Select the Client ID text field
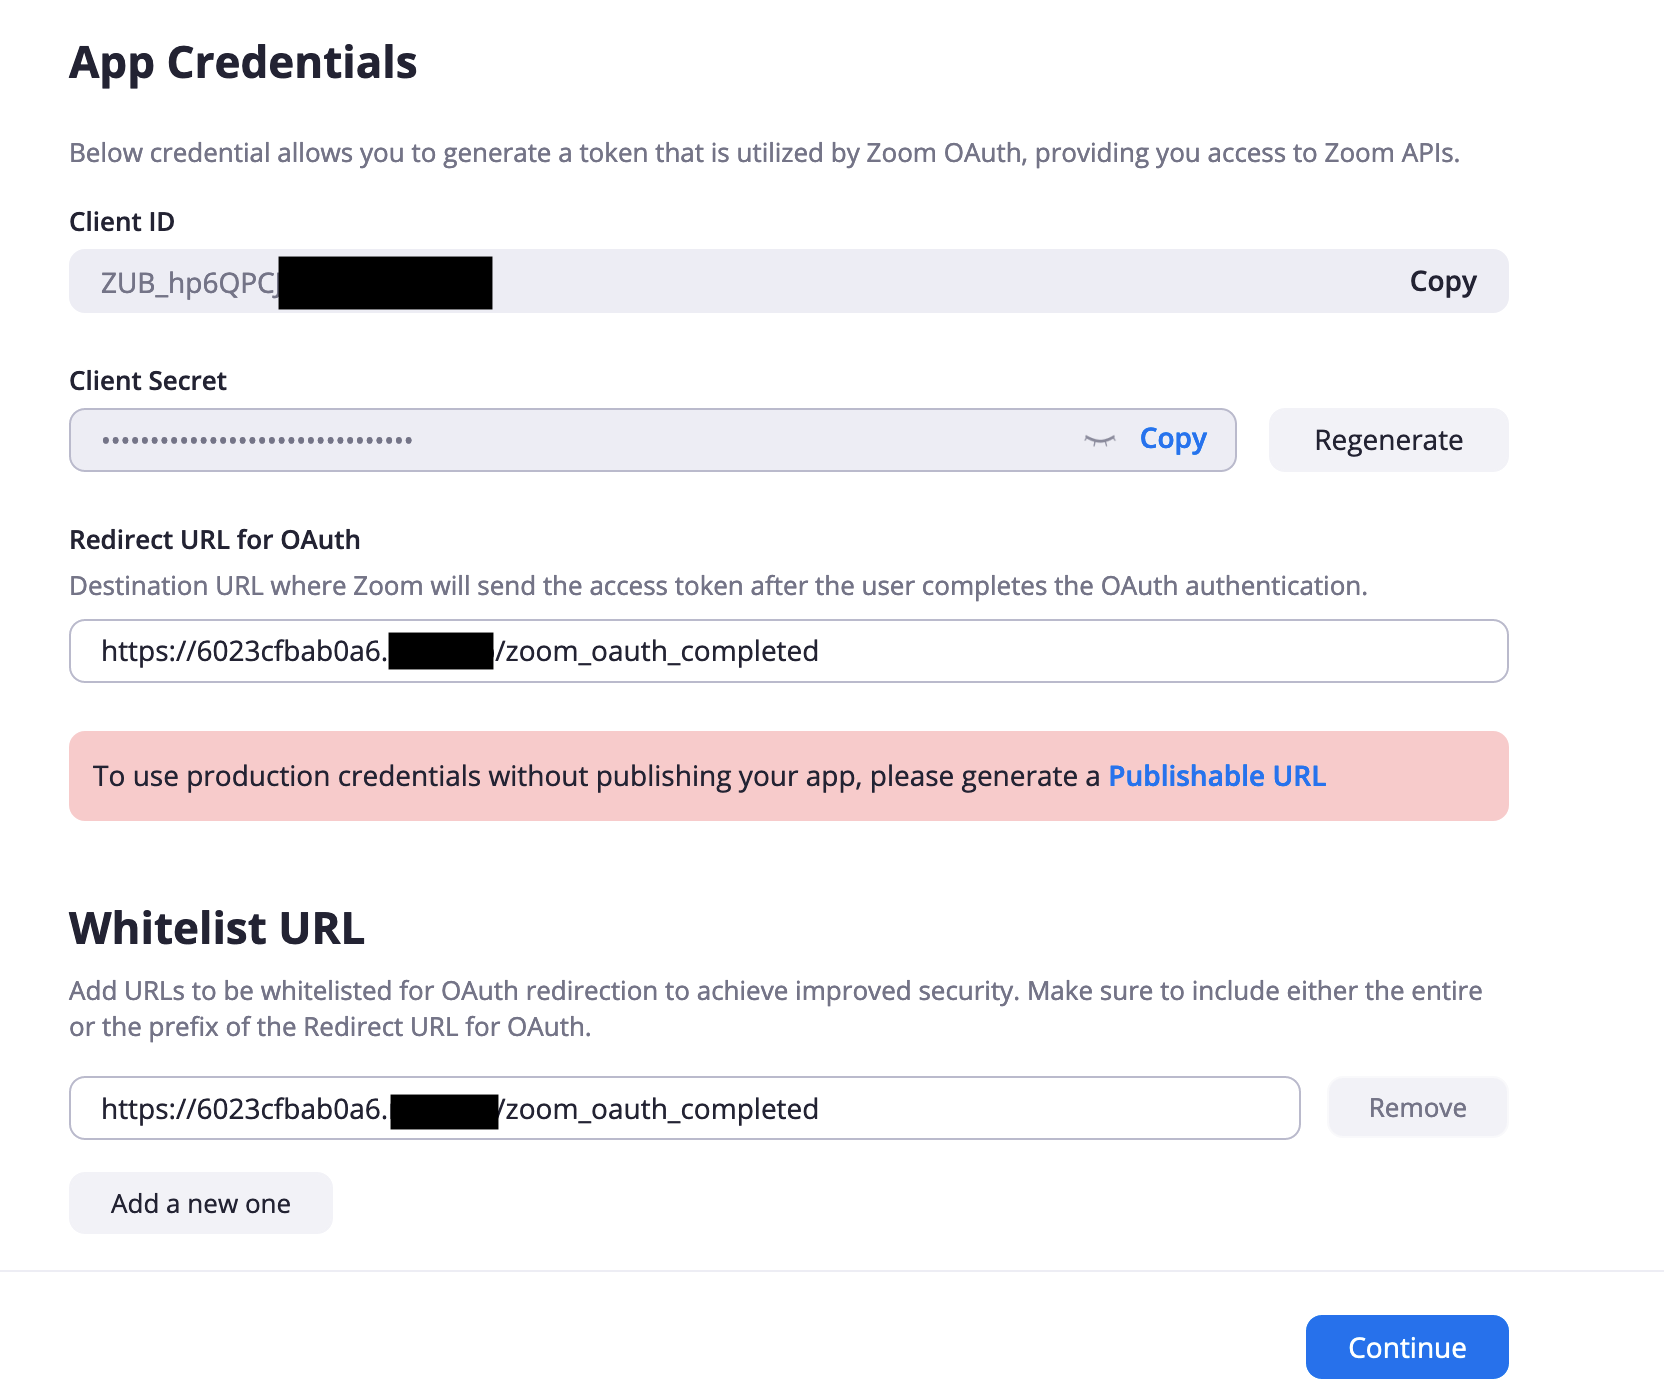 click(788, 281)
